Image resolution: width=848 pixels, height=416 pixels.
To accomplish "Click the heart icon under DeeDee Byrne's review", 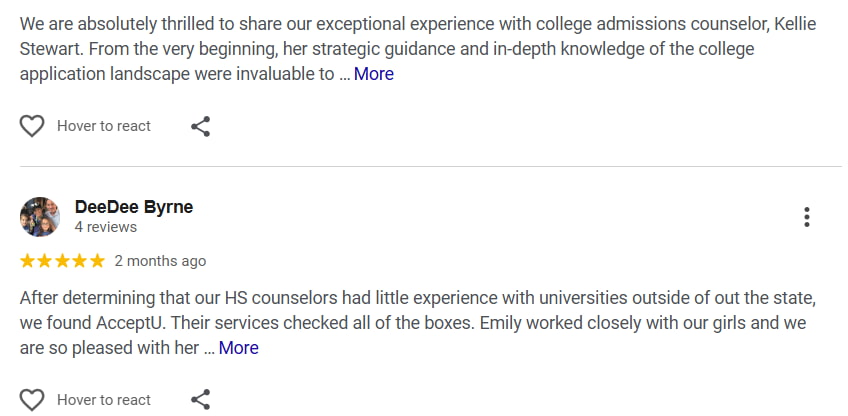I will (x=32, y=400).
